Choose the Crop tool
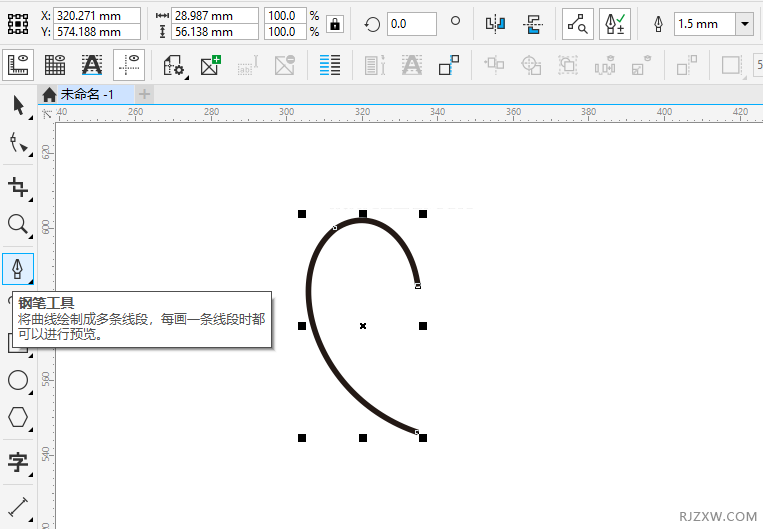The image size is (763, 529). pos(18,187)
